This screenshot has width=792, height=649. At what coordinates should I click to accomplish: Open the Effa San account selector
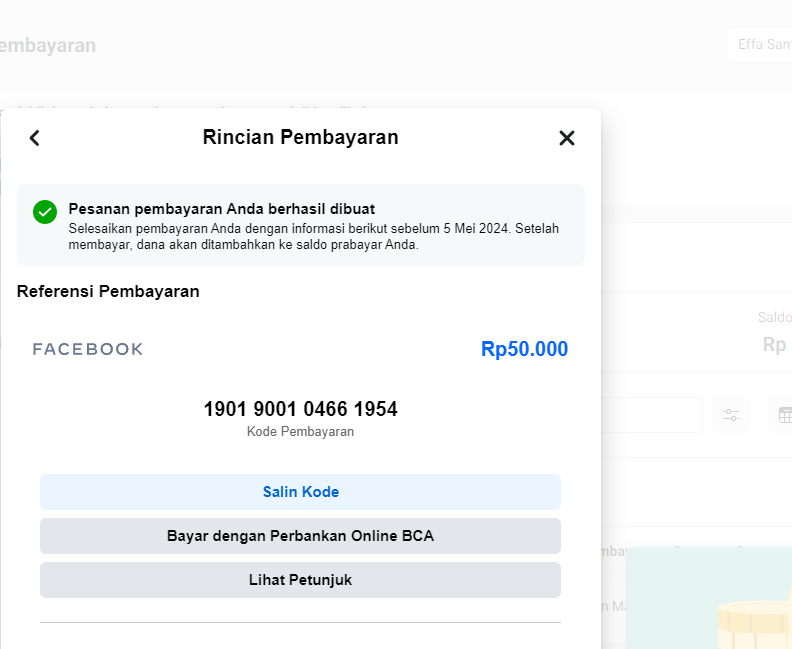pos(759,45)
